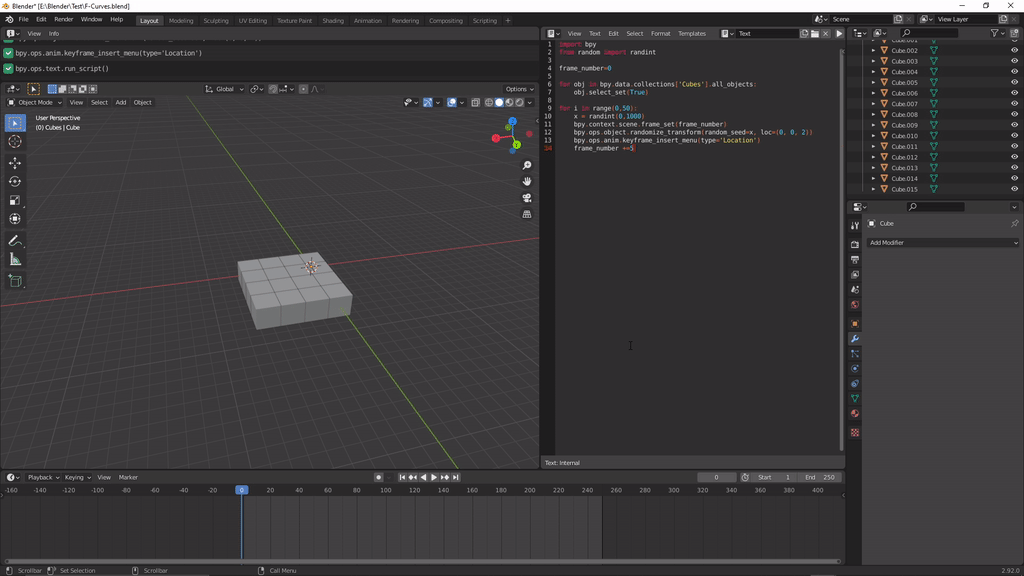Image resolution: width=1024 pixels, height=576 pixels.
Task: Click the Add Cube tool
Action: pos(15,281)
